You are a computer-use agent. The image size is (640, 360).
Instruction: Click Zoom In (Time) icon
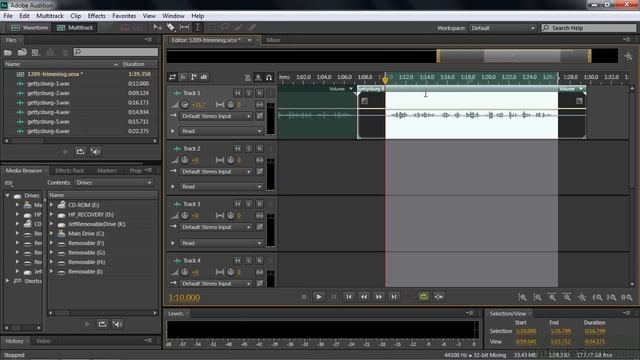552,297
